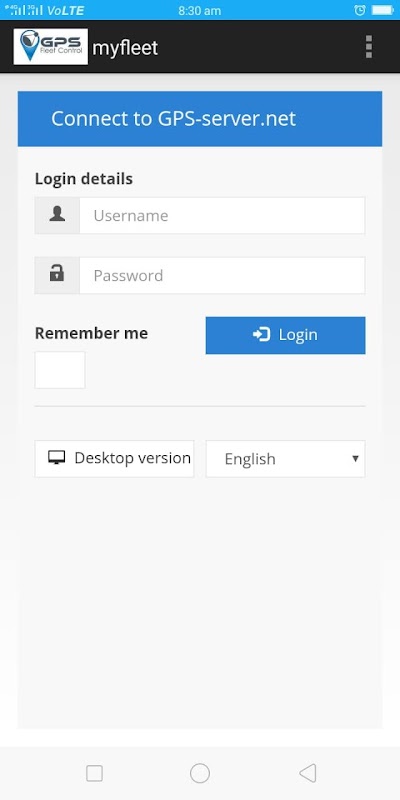The height and width of the screenshot is (800, 400).
Task: Click the Connect to GPS-server.net header
Action: [x=200, y=119]
